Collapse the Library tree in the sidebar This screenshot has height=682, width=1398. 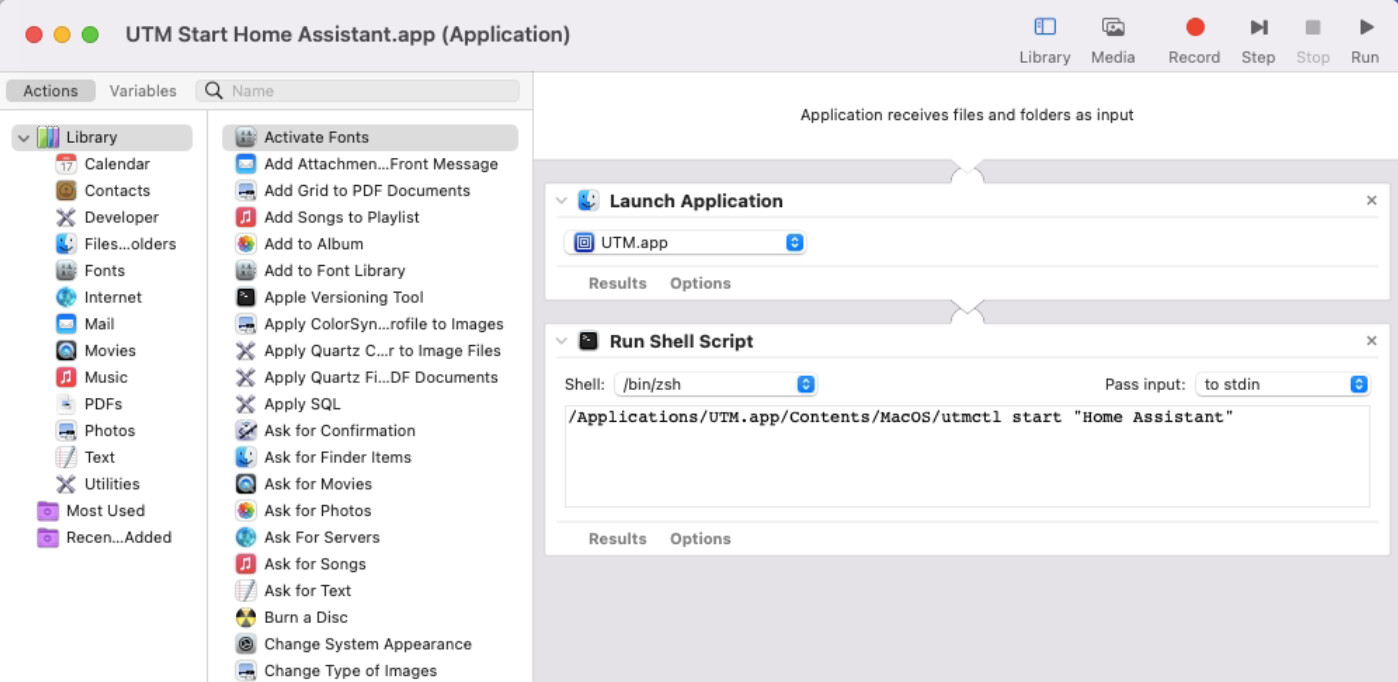pyautogui.click(x=22, y=137)
